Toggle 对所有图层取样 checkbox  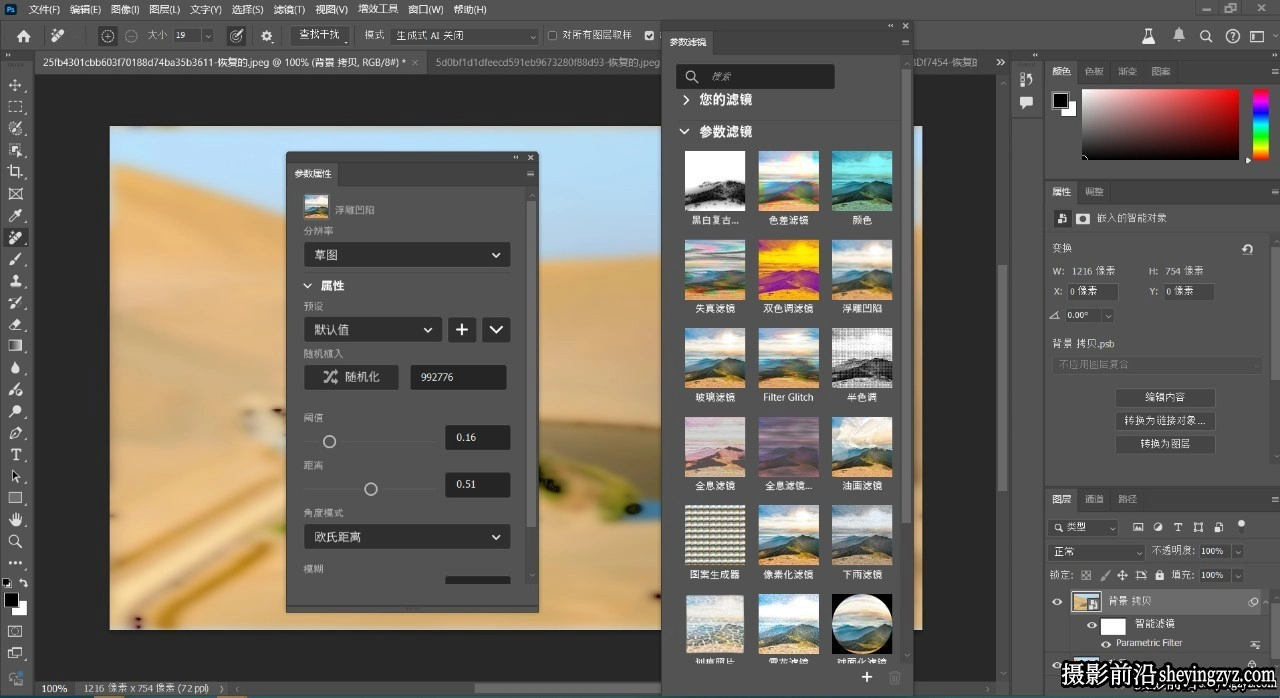coord(552,35)
